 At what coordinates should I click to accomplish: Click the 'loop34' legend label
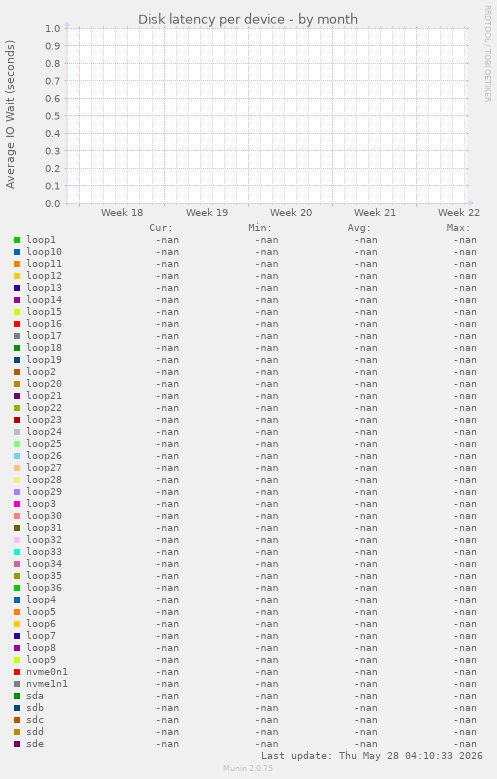44,564
